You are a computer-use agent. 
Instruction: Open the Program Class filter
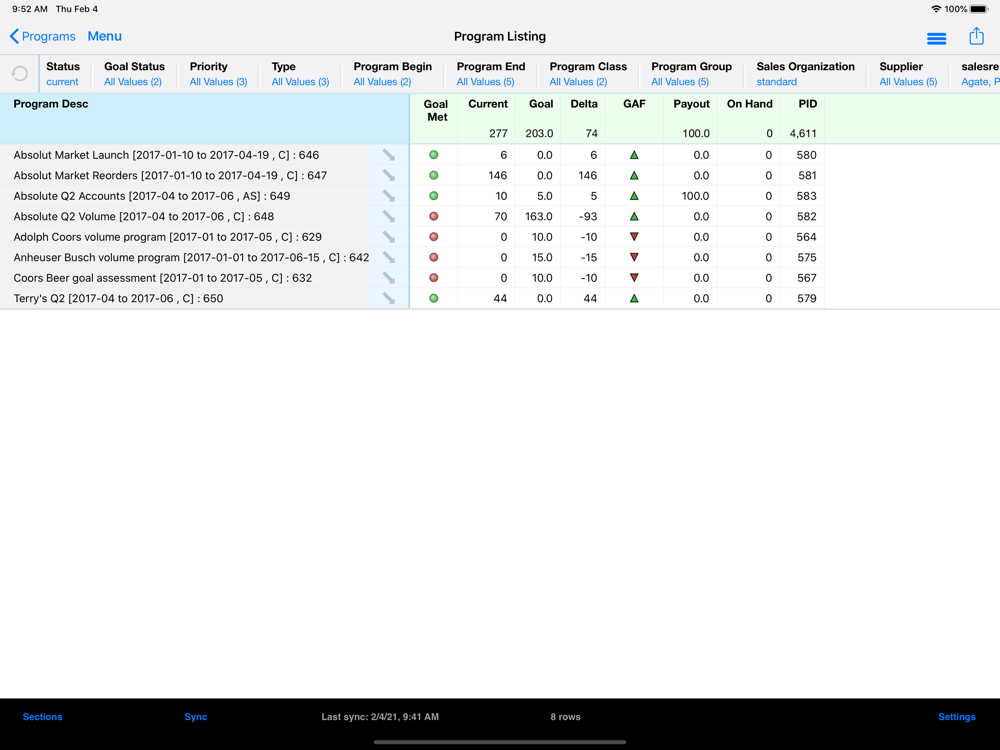pyautogui.click(x=588, y=74)
